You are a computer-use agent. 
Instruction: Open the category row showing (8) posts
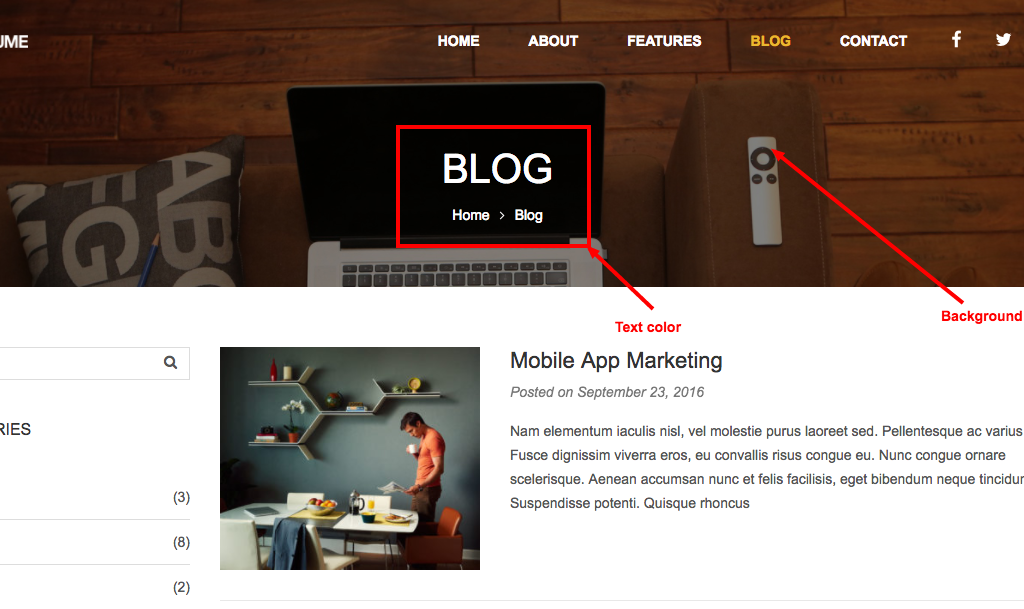[95, 542]
